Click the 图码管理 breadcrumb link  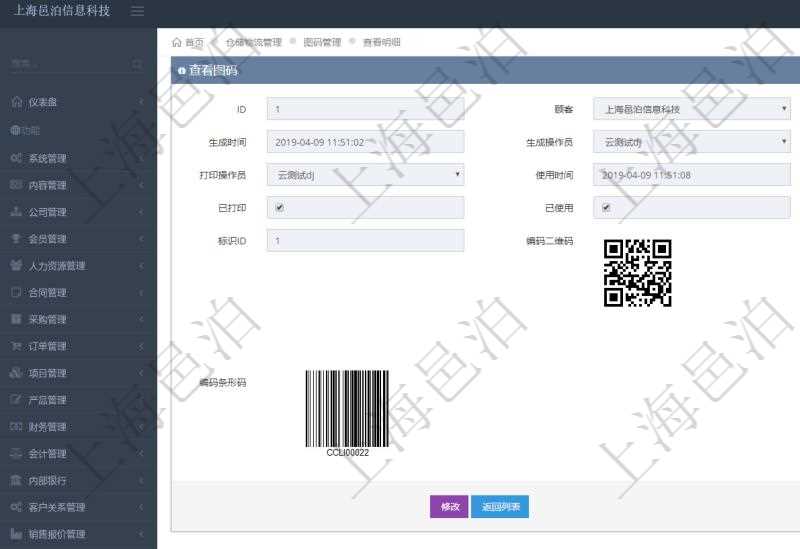click(x=322, y=43)
